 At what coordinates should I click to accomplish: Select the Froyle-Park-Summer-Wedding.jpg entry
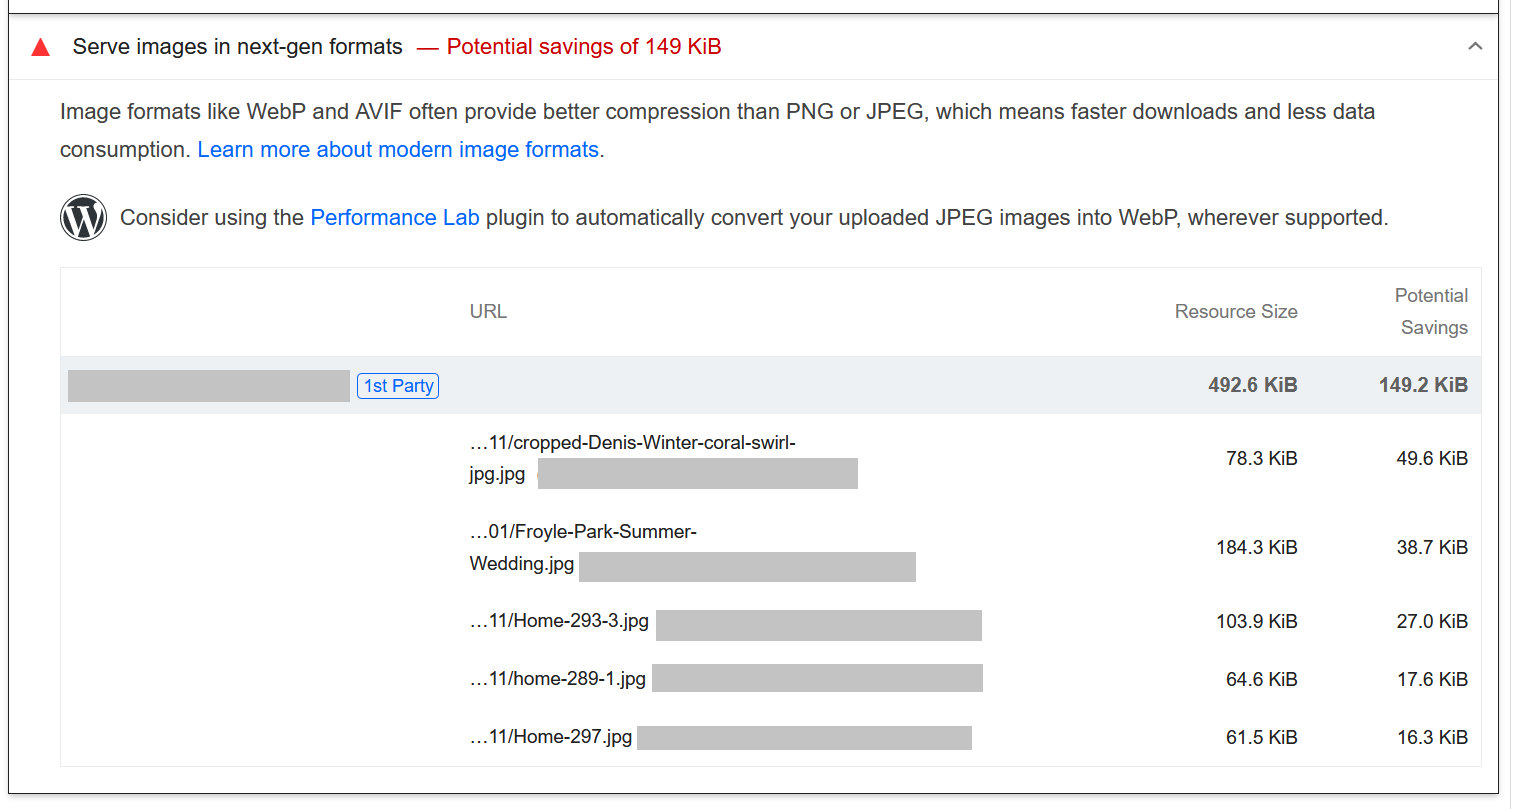click(582, 547)
